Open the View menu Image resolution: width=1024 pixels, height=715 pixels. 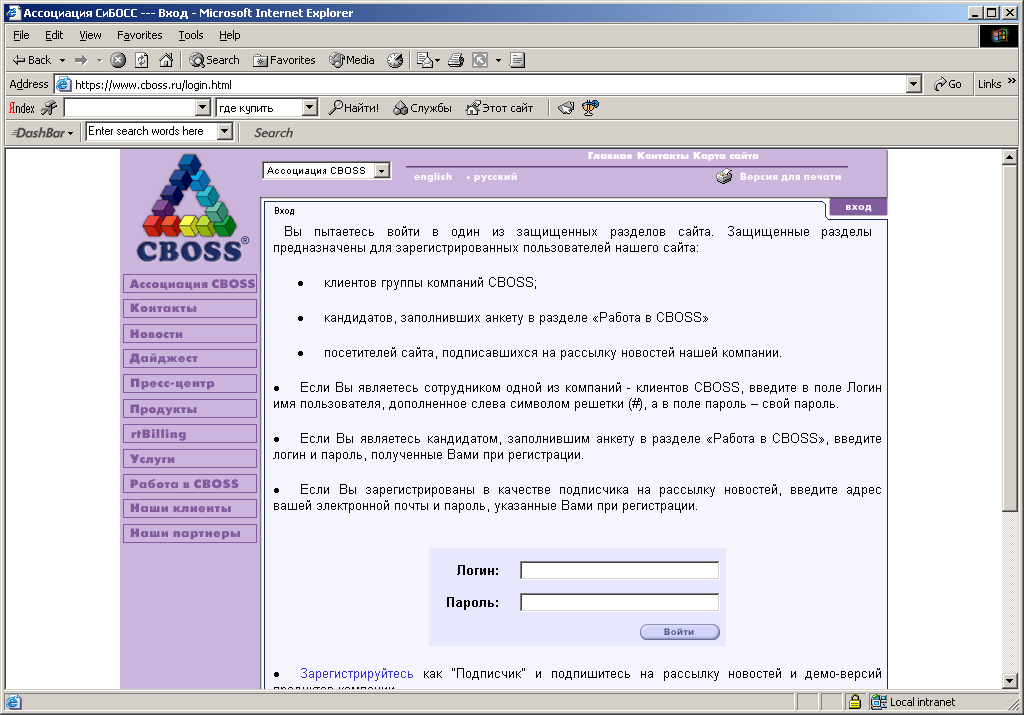(90, 35)
